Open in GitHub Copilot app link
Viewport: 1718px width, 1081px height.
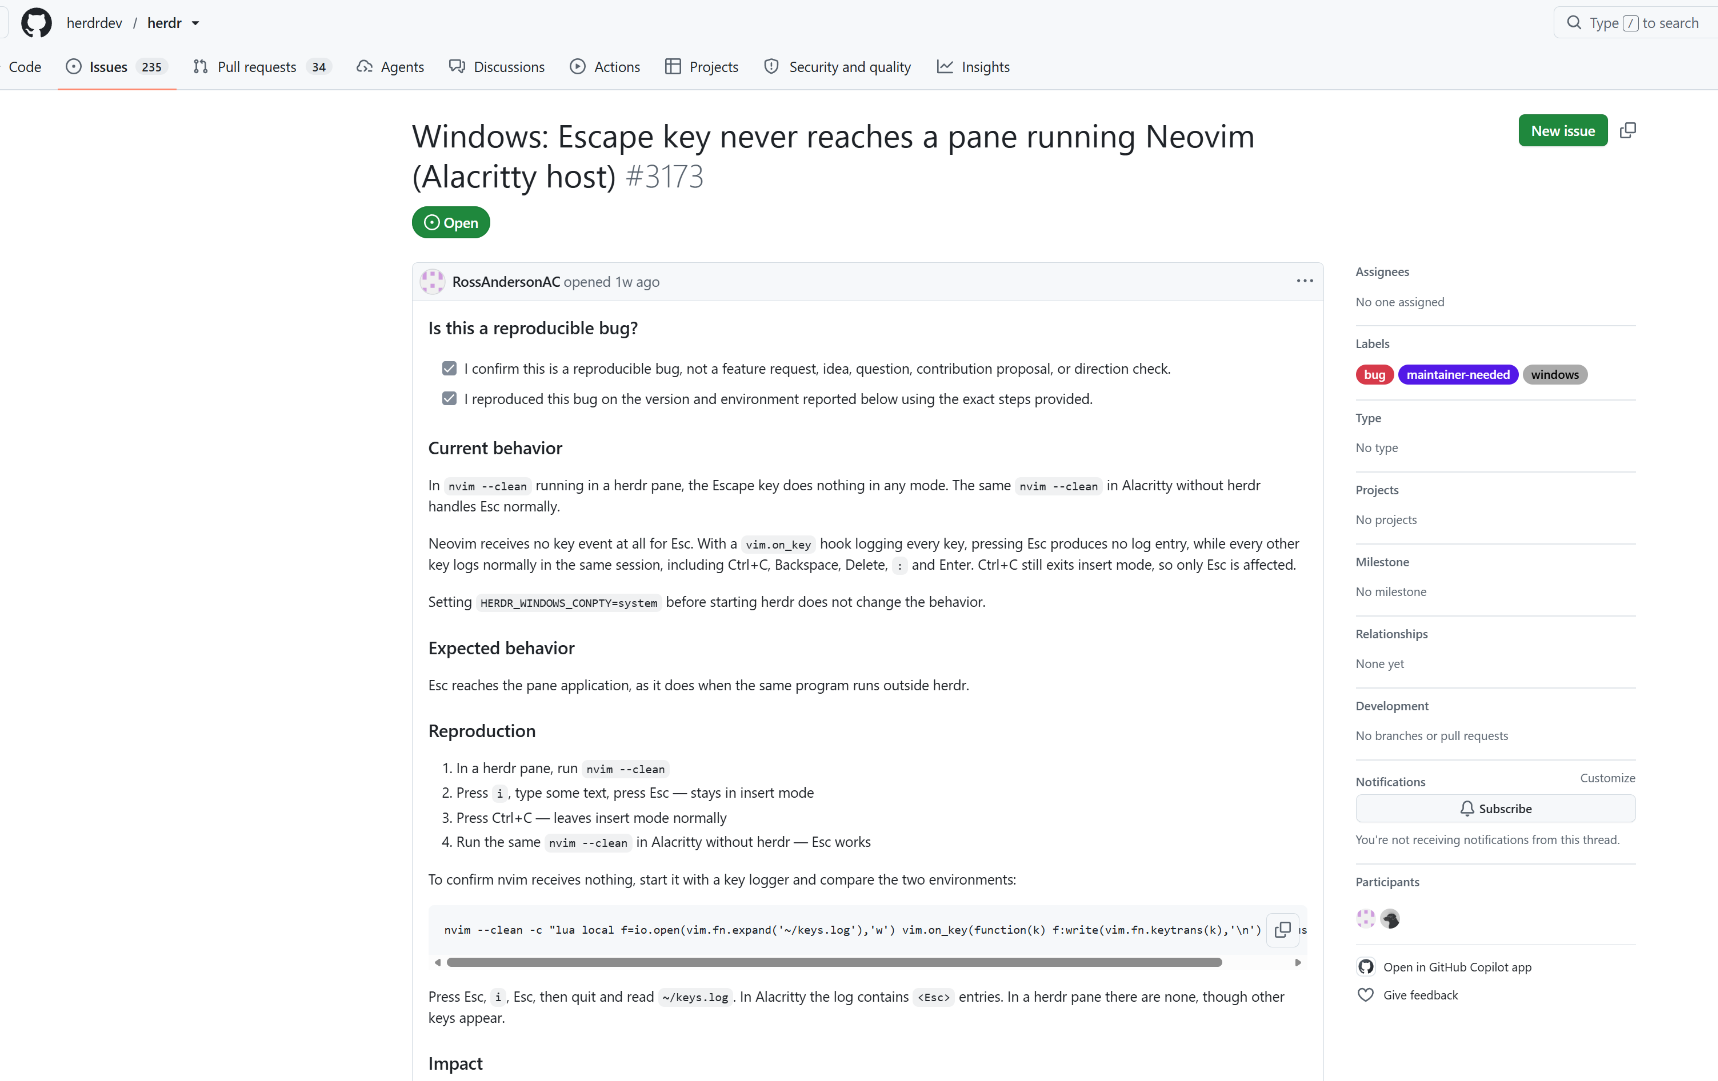(1457, 967)
